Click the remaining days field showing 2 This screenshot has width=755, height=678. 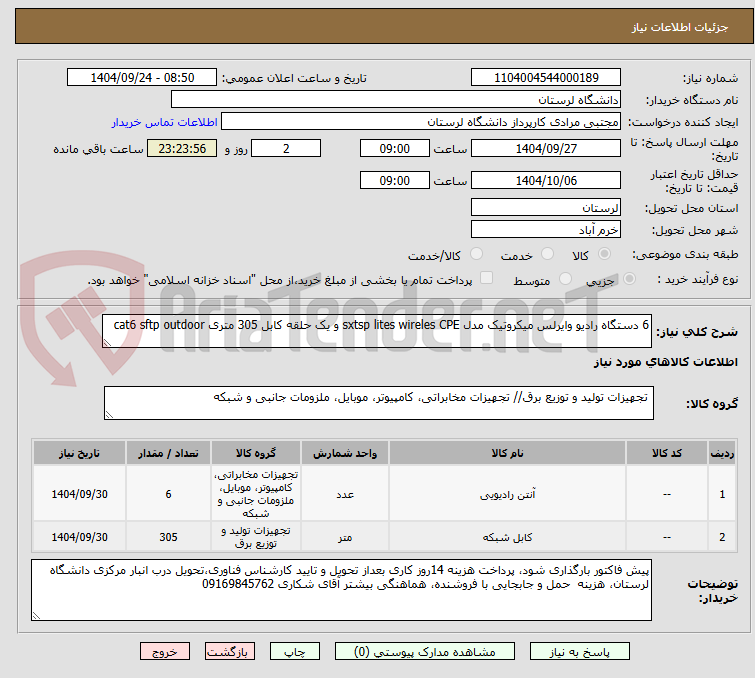pyautogui.click(x=286, y=148)
